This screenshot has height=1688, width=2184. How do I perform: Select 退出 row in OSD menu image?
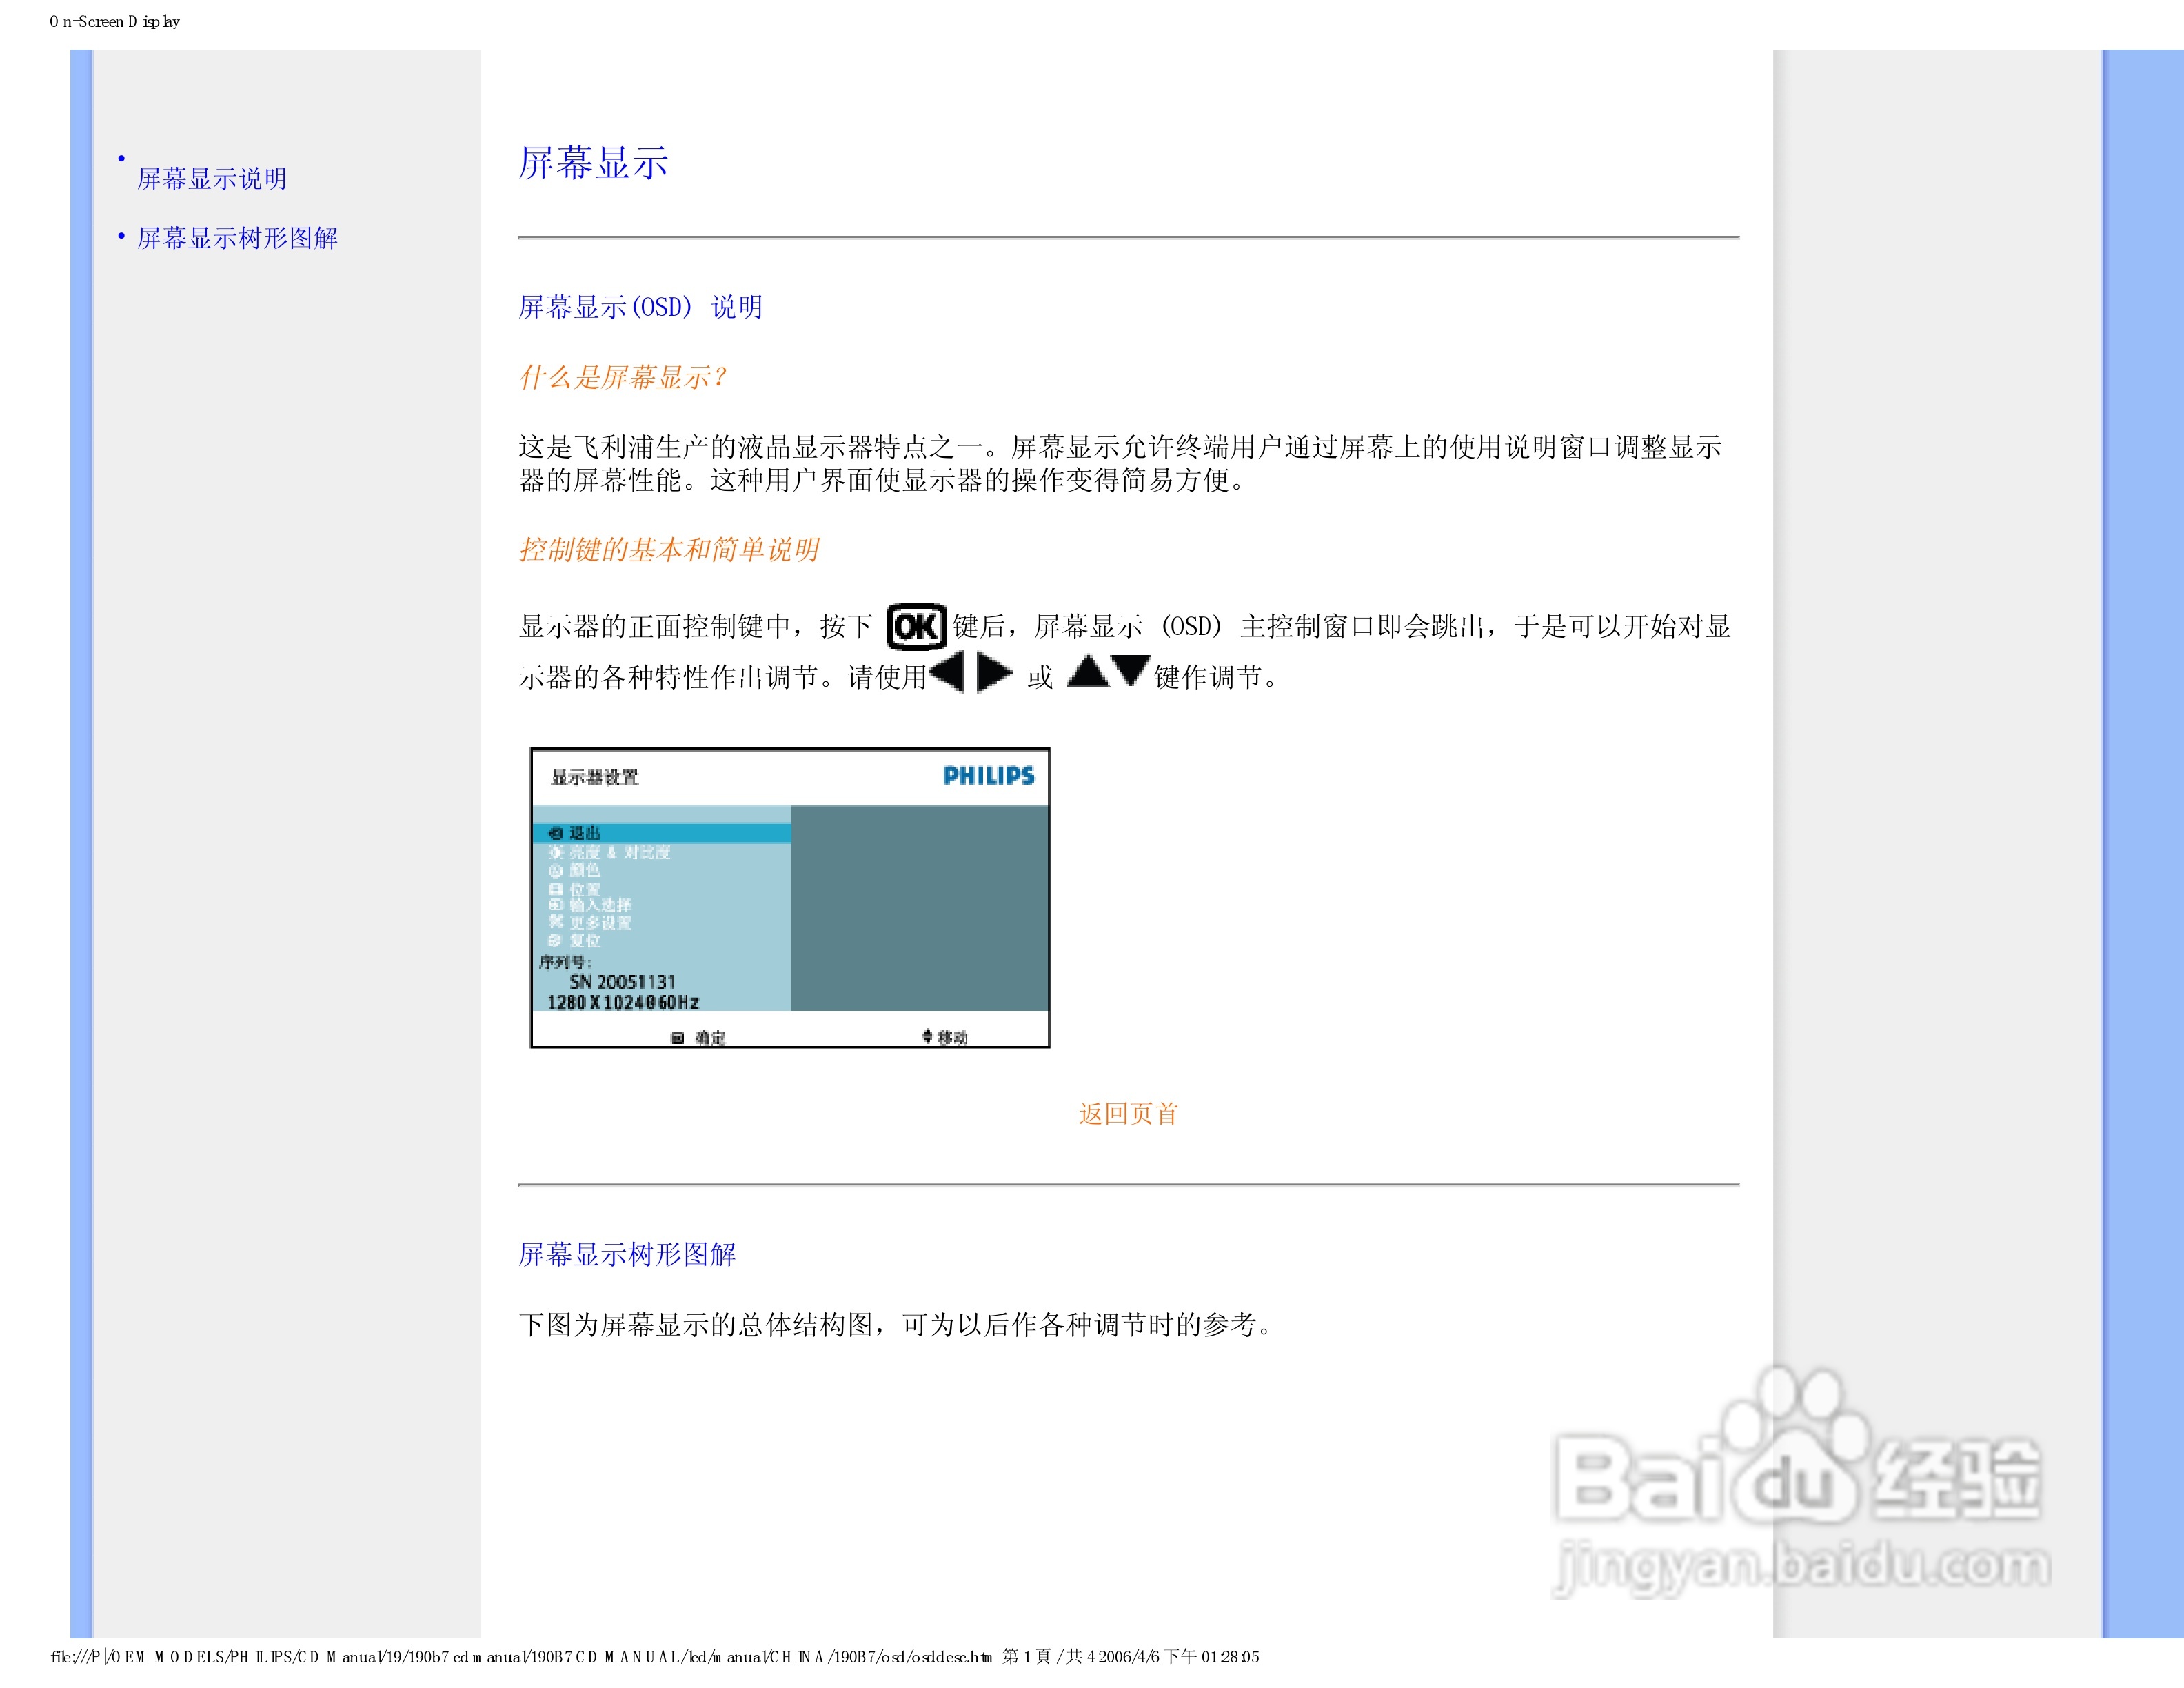[662, 833]
